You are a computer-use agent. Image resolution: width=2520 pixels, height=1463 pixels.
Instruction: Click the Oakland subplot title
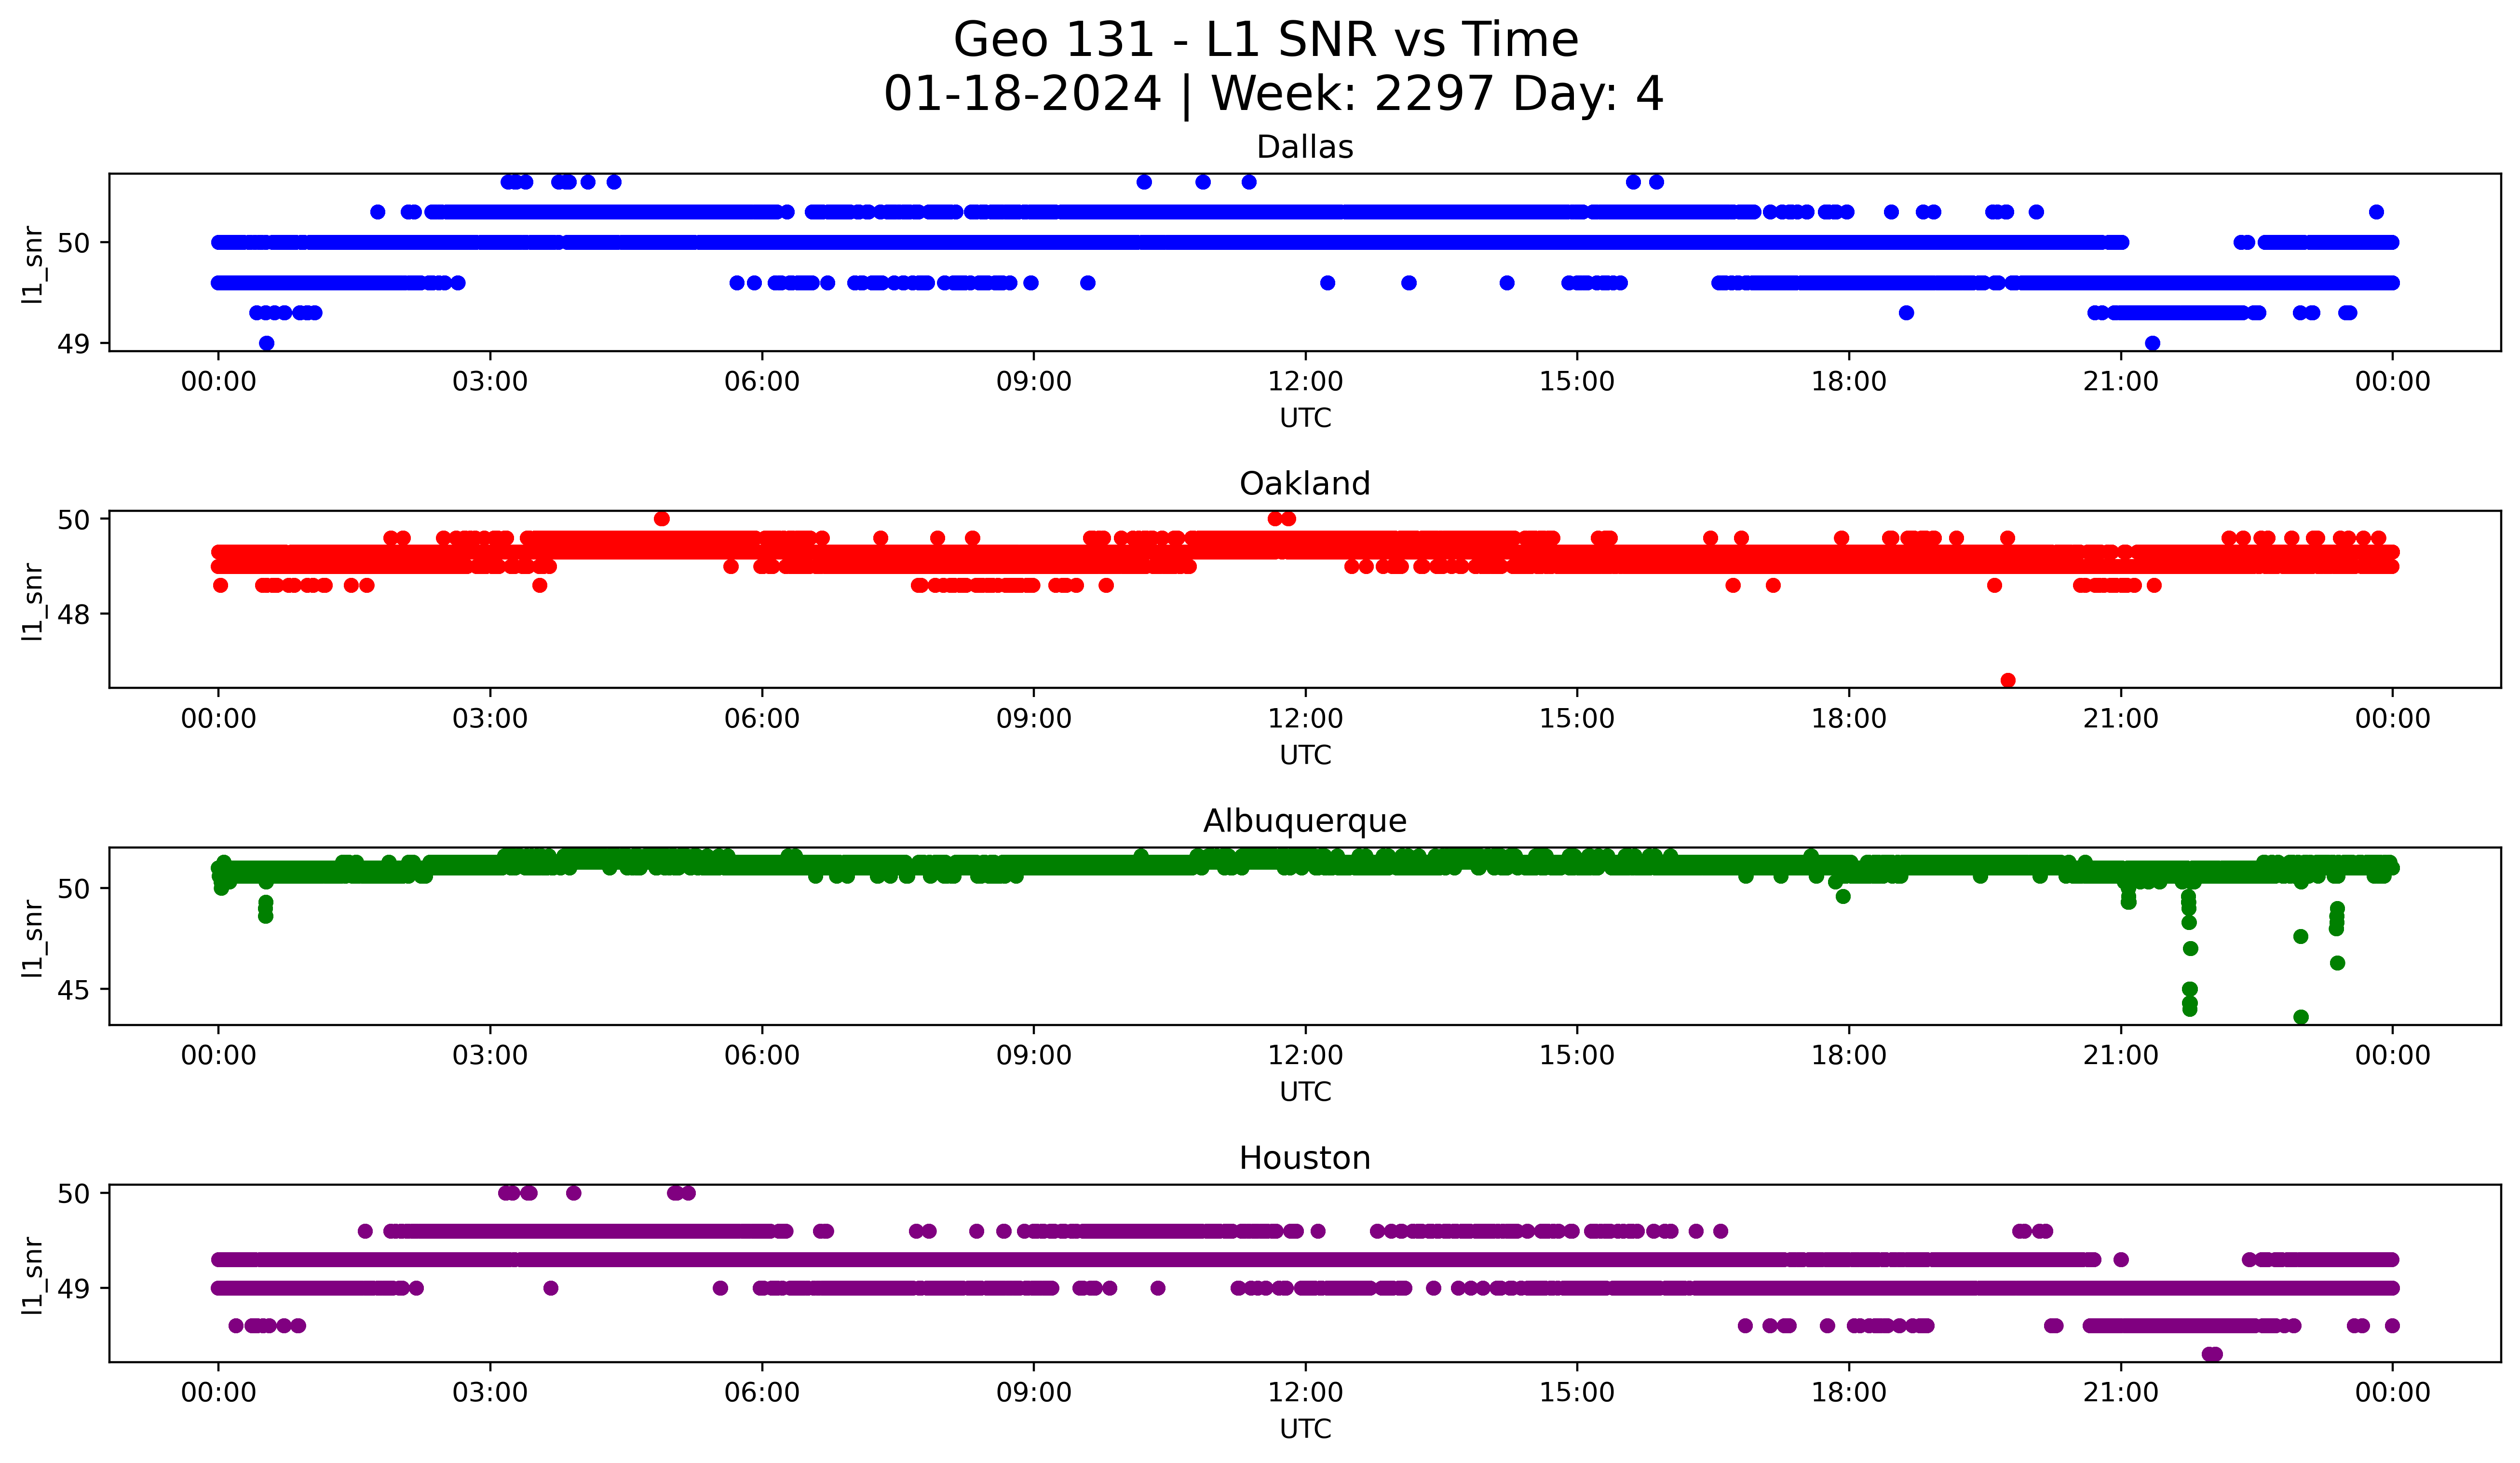pyautogui.click(x=1304, y=484)
